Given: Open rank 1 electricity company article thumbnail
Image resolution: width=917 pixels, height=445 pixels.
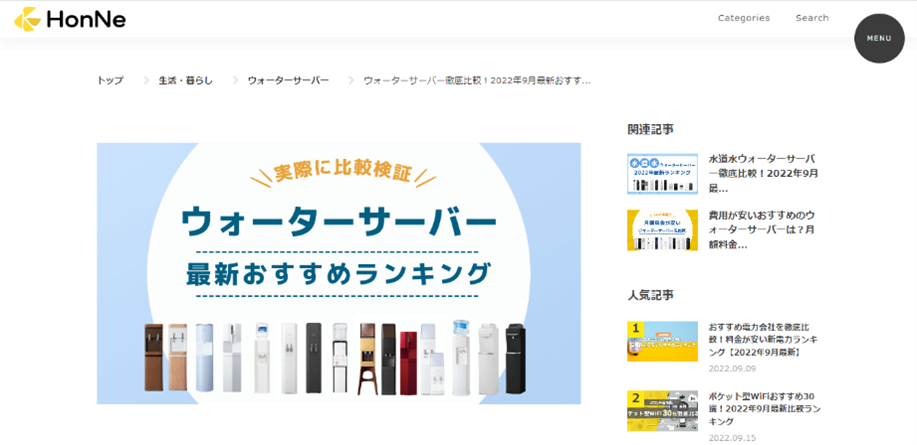Looking at the screenshot, I should 662,341.
